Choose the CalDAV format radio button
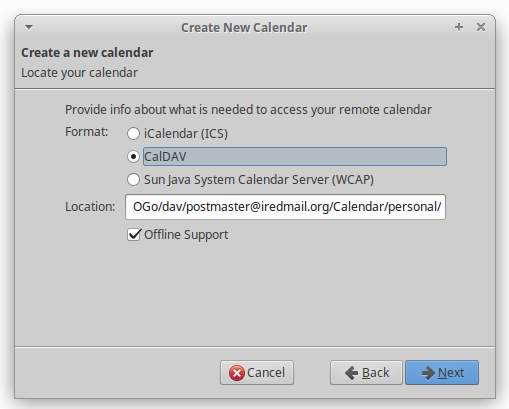 click(133, 157)
